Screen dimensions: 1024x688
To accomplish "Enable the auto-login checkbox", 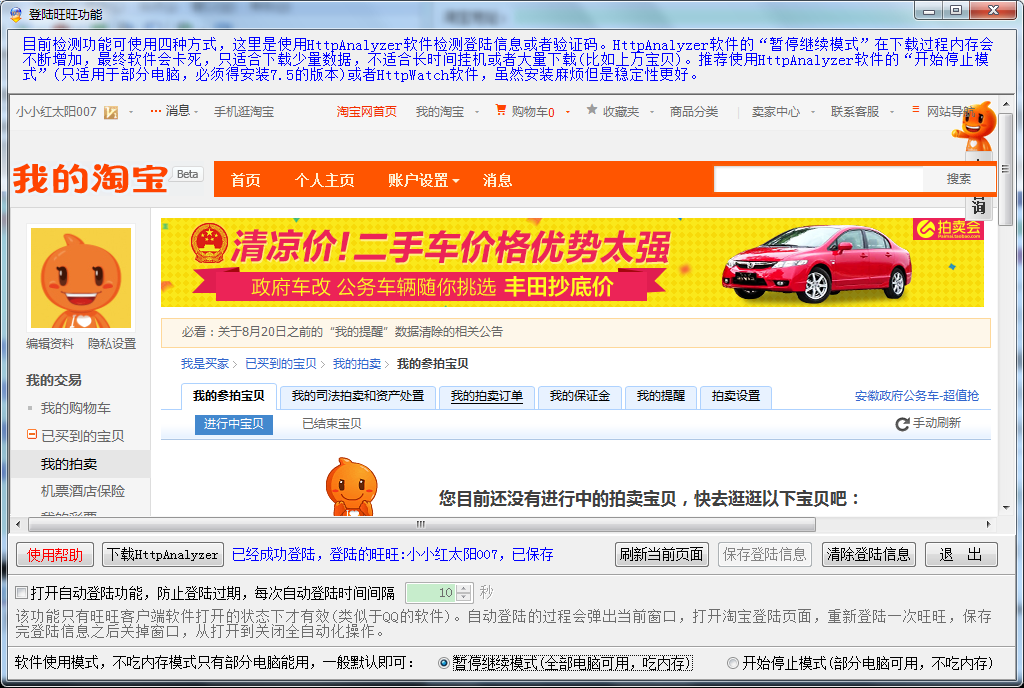I will [x=22, y=592].
